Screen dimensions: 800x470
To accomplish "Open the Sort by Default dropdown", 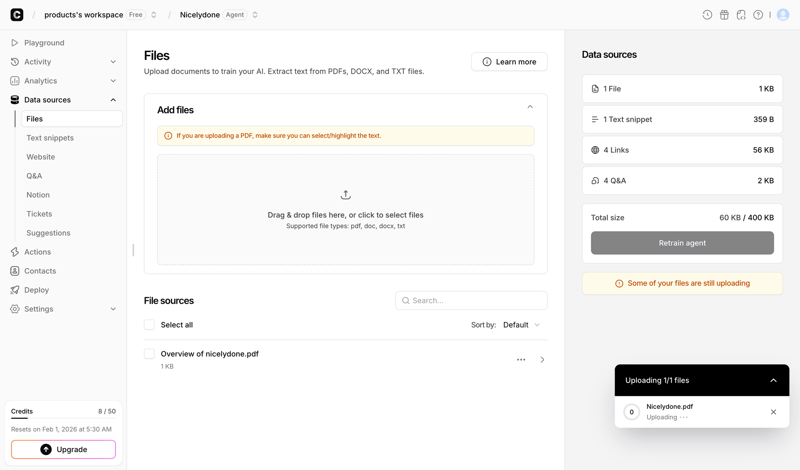I will [x=521, y=325].
